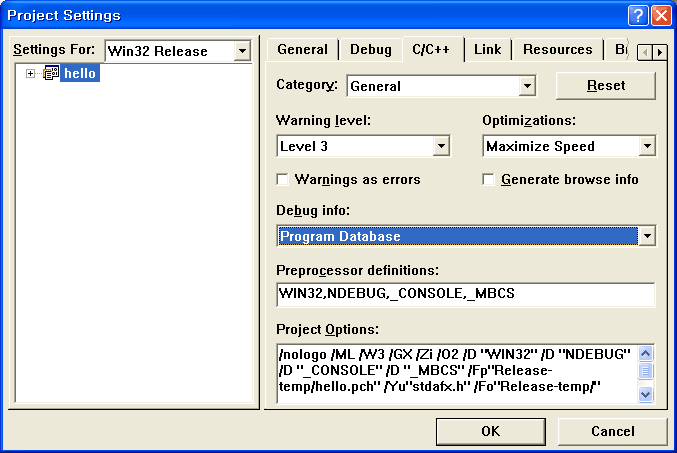Click in Preprocessor definitions field
This screenshot has height=453, width=677.
click(x=465, y=295)
